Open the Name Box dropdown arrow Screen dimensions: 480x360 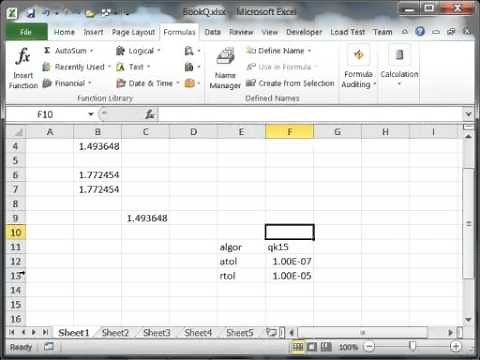(x=91, y=115)
